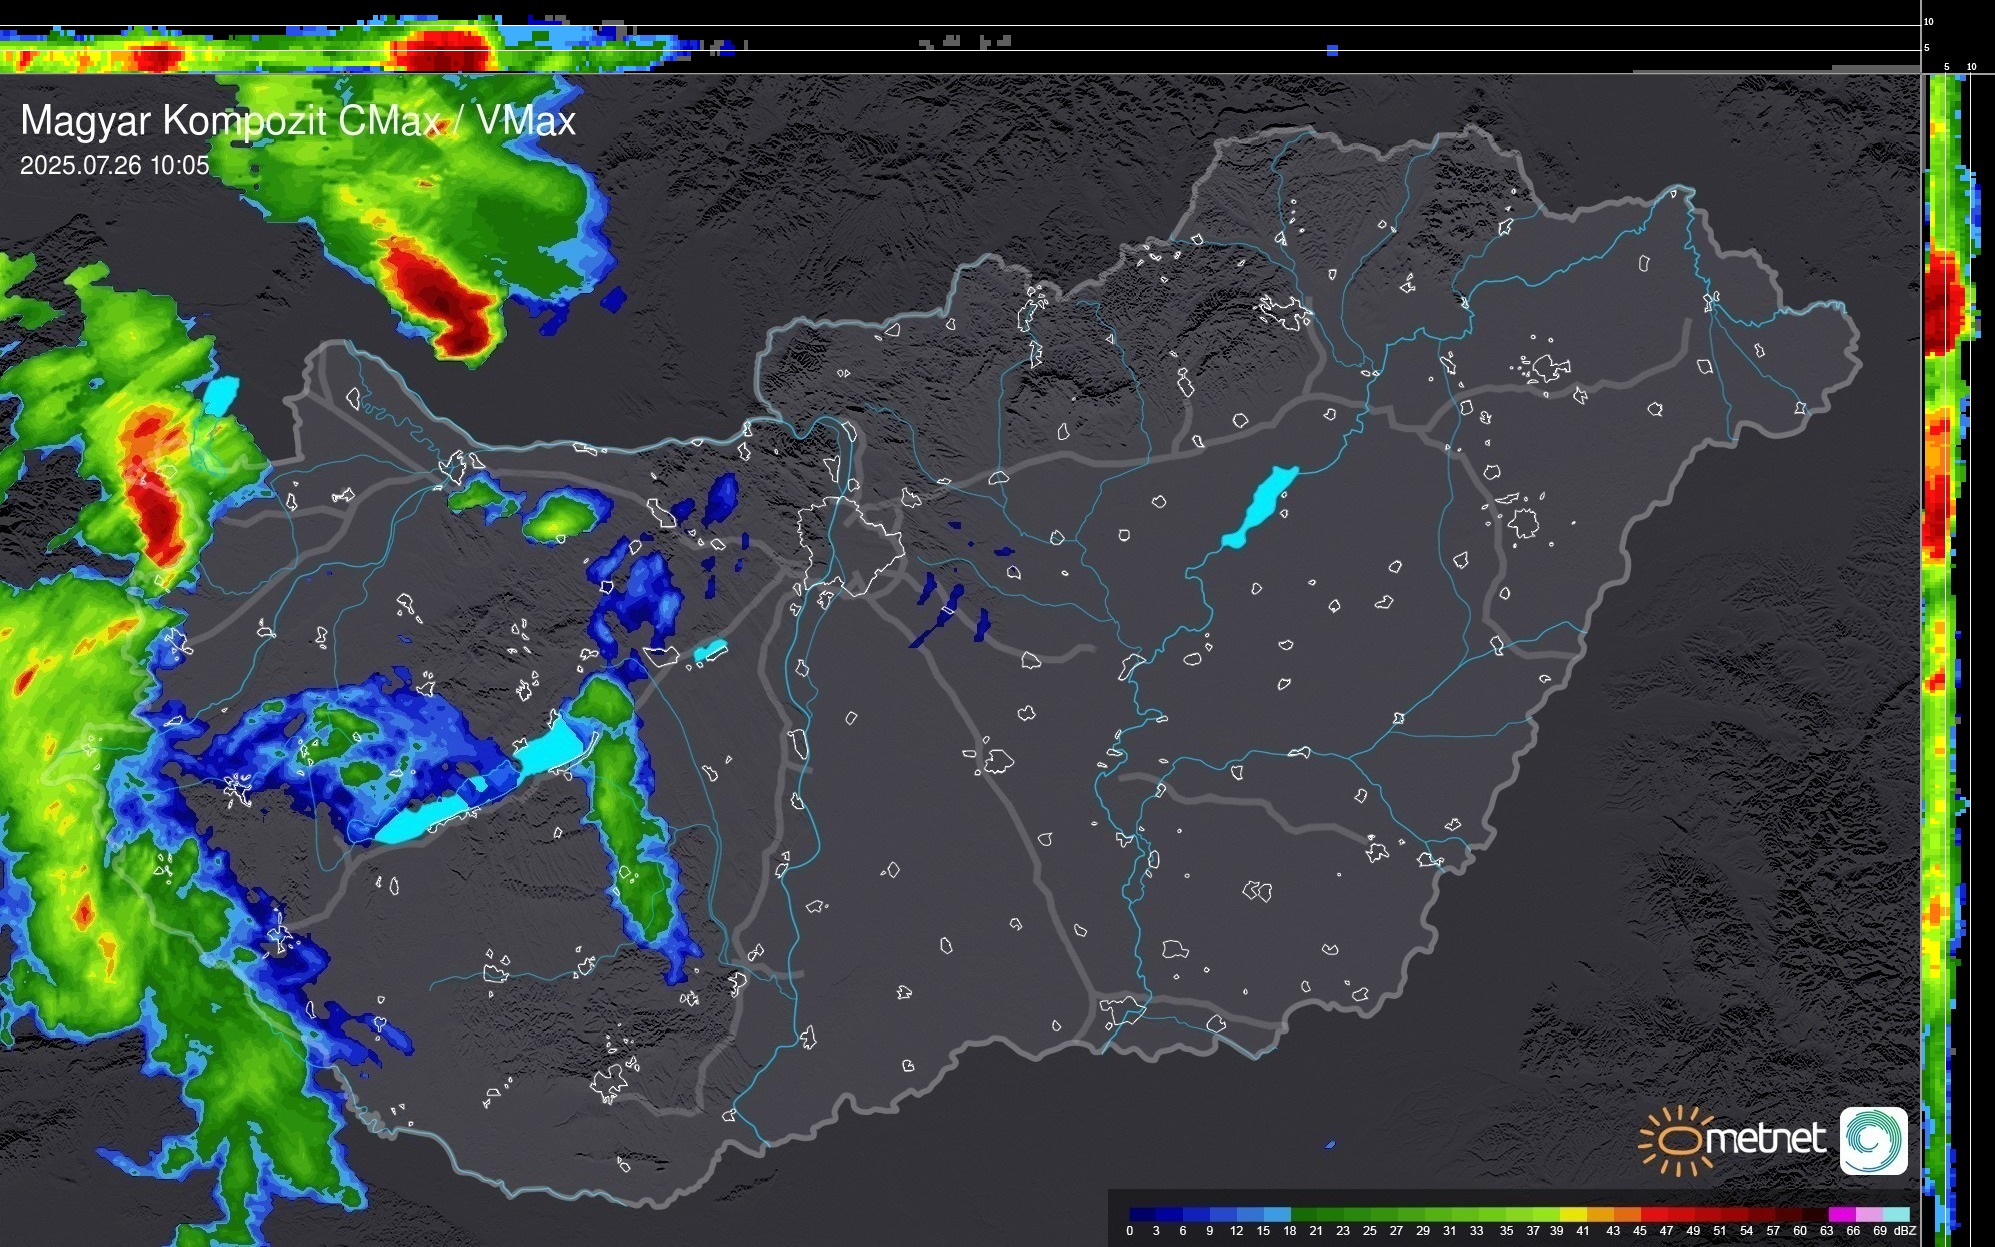Viewport: 1995px width, 1247px height.
Task: Click the red core in top profile strip
Action: 440,50
